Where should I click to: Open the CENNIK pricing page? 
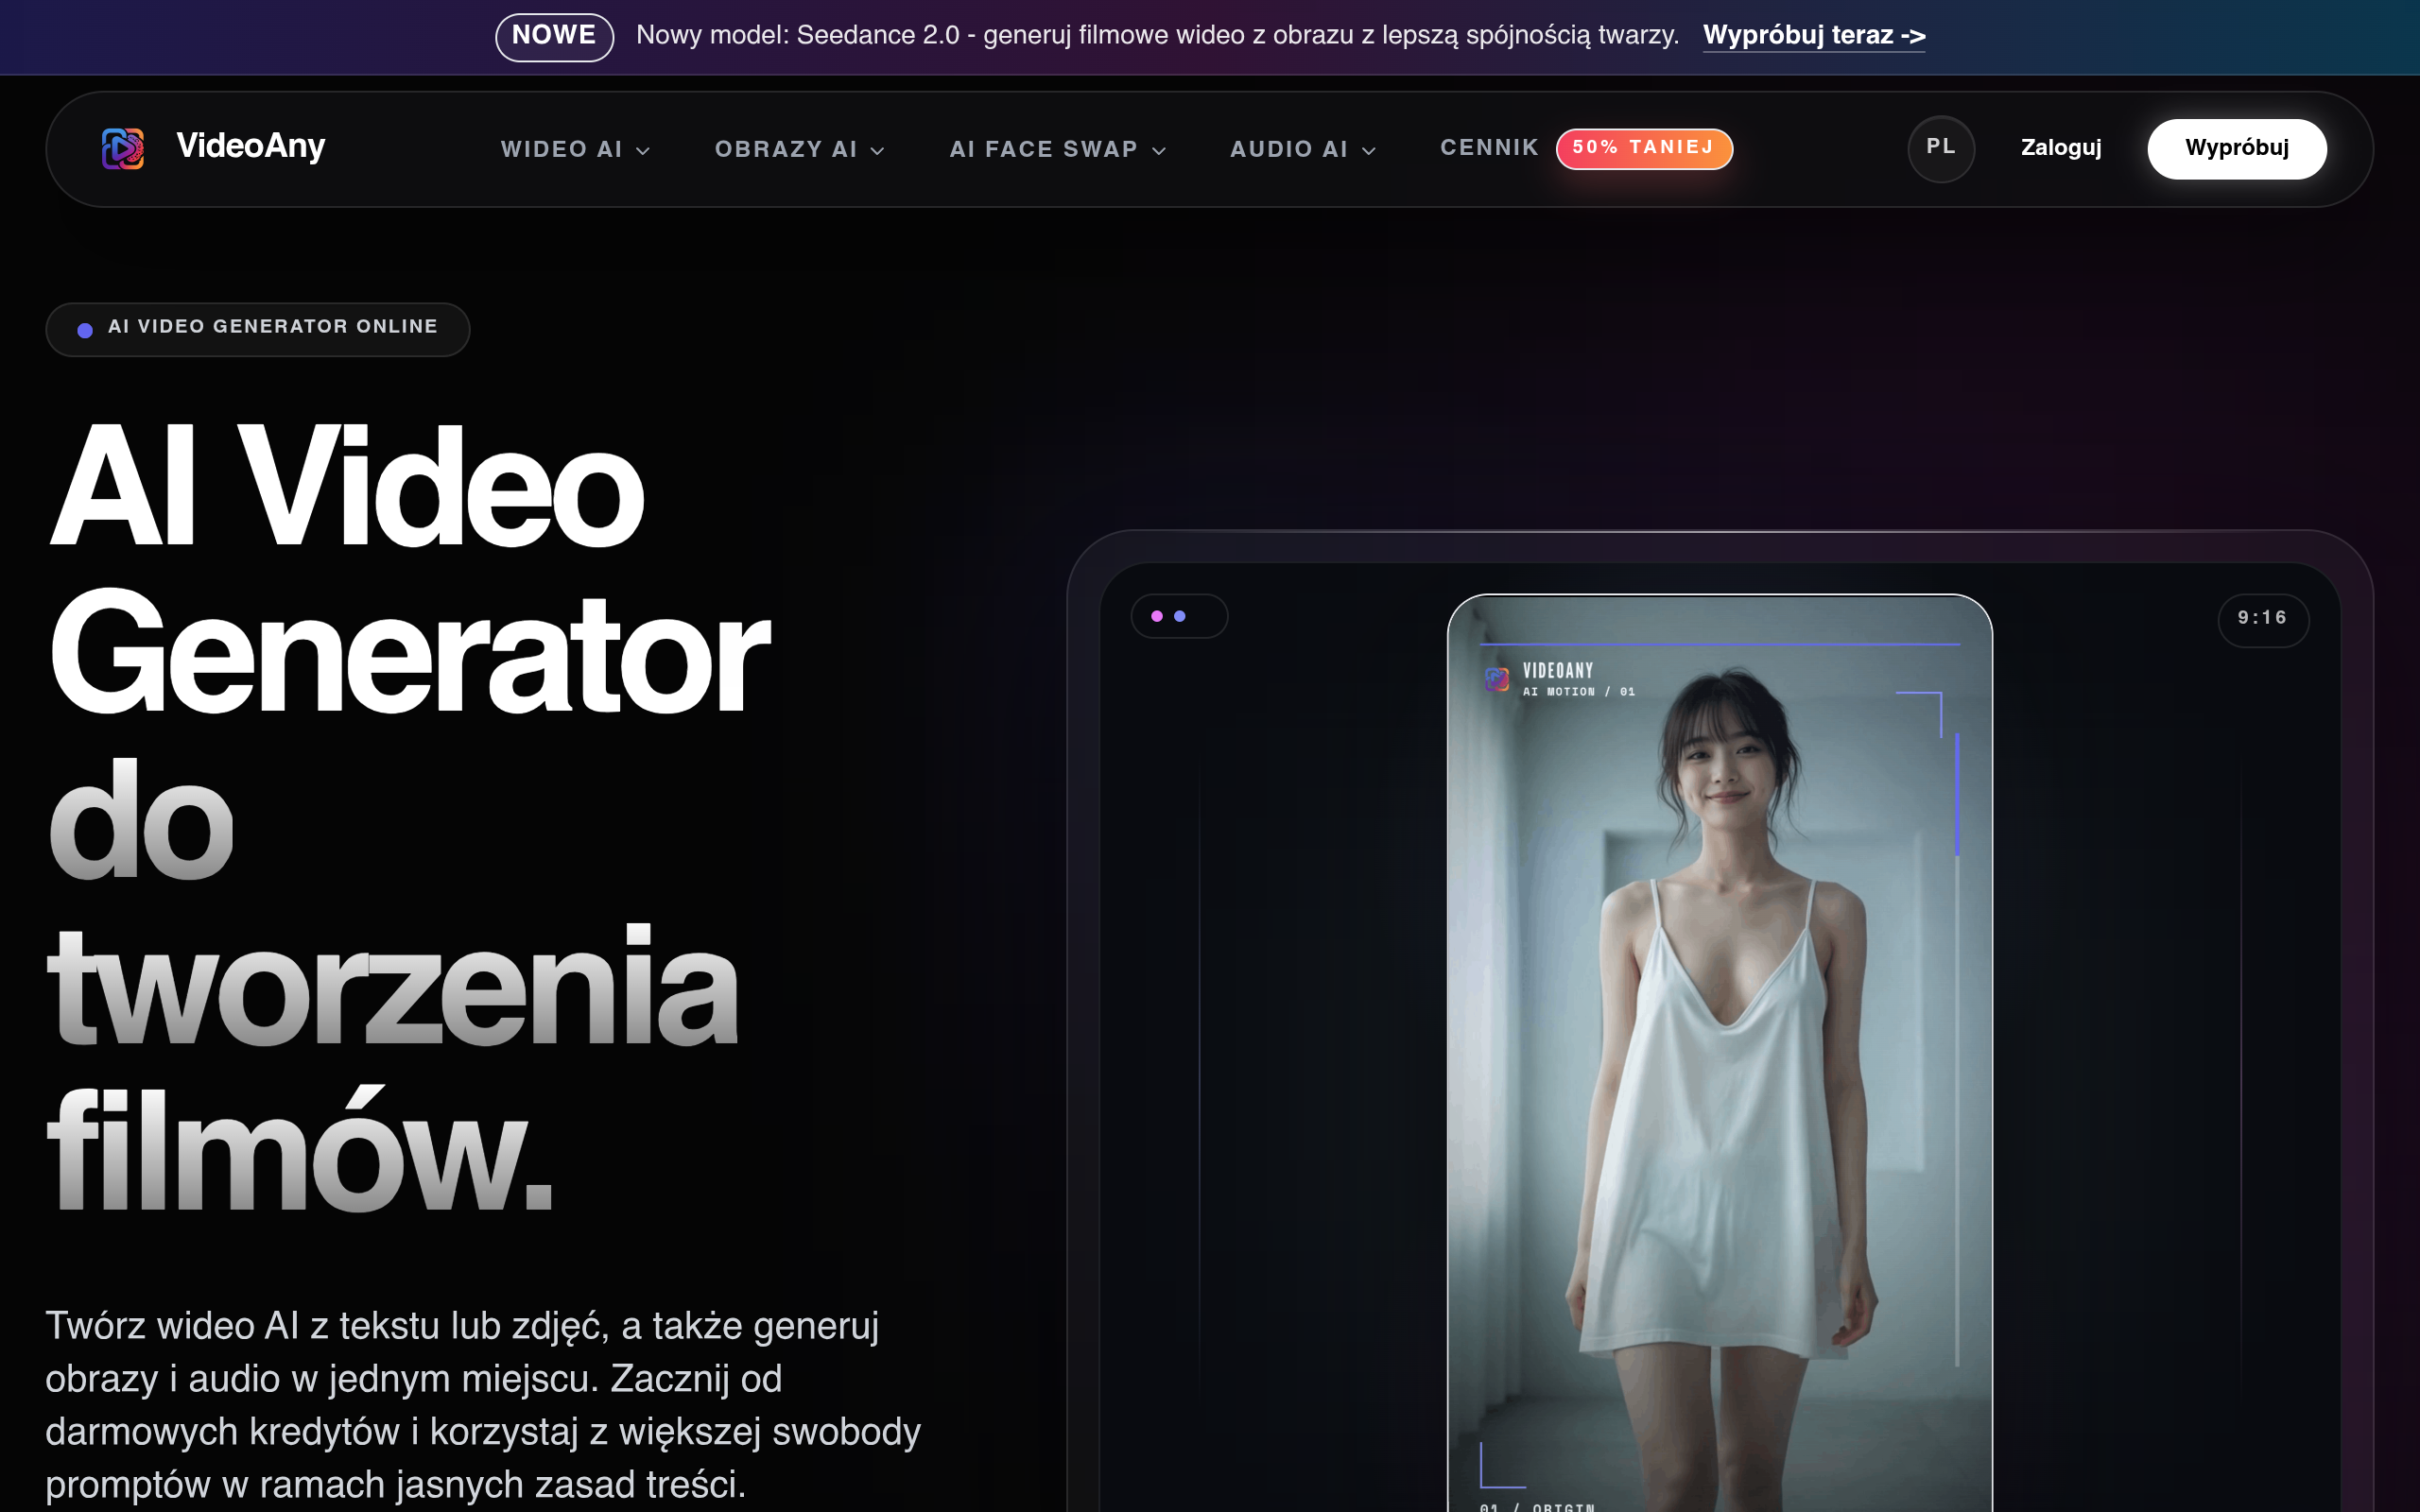(x=1489, y=147)
